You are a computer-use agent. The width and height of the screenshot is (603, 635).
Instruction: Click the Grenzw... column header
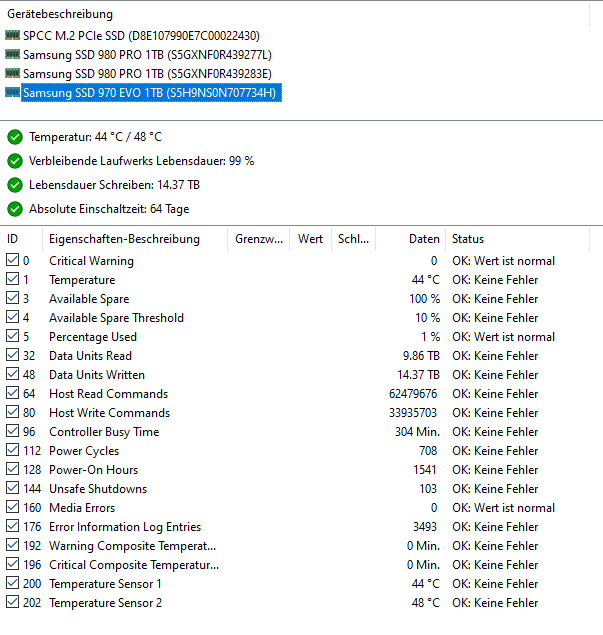(259, 239)
